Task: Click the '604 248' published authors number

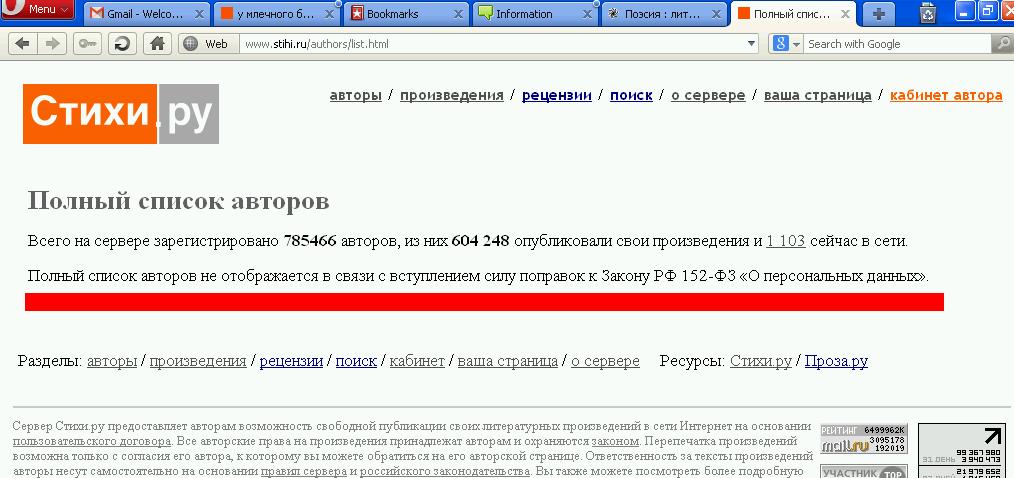Action: (x=480, y=241)
